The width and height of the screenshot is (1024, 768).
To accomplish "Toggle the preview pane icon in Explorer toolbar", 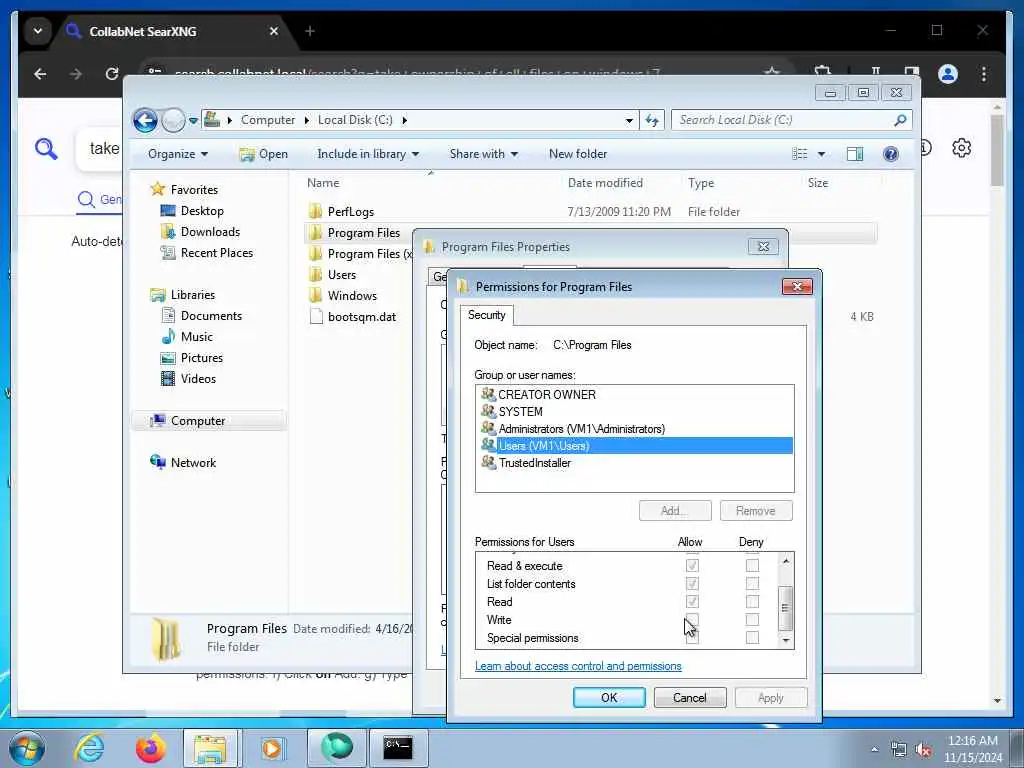I will pyautogui.click(x=855, y=154).
